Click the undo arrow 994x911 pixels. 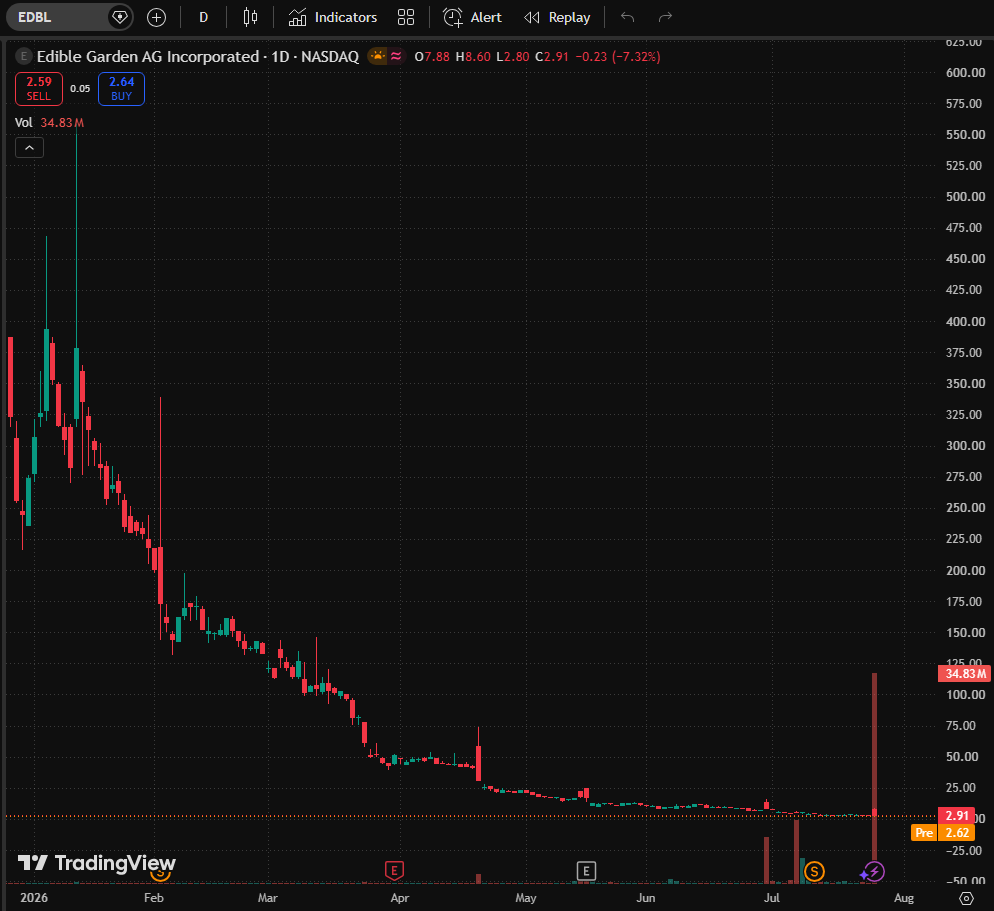(x=628, y=17)
